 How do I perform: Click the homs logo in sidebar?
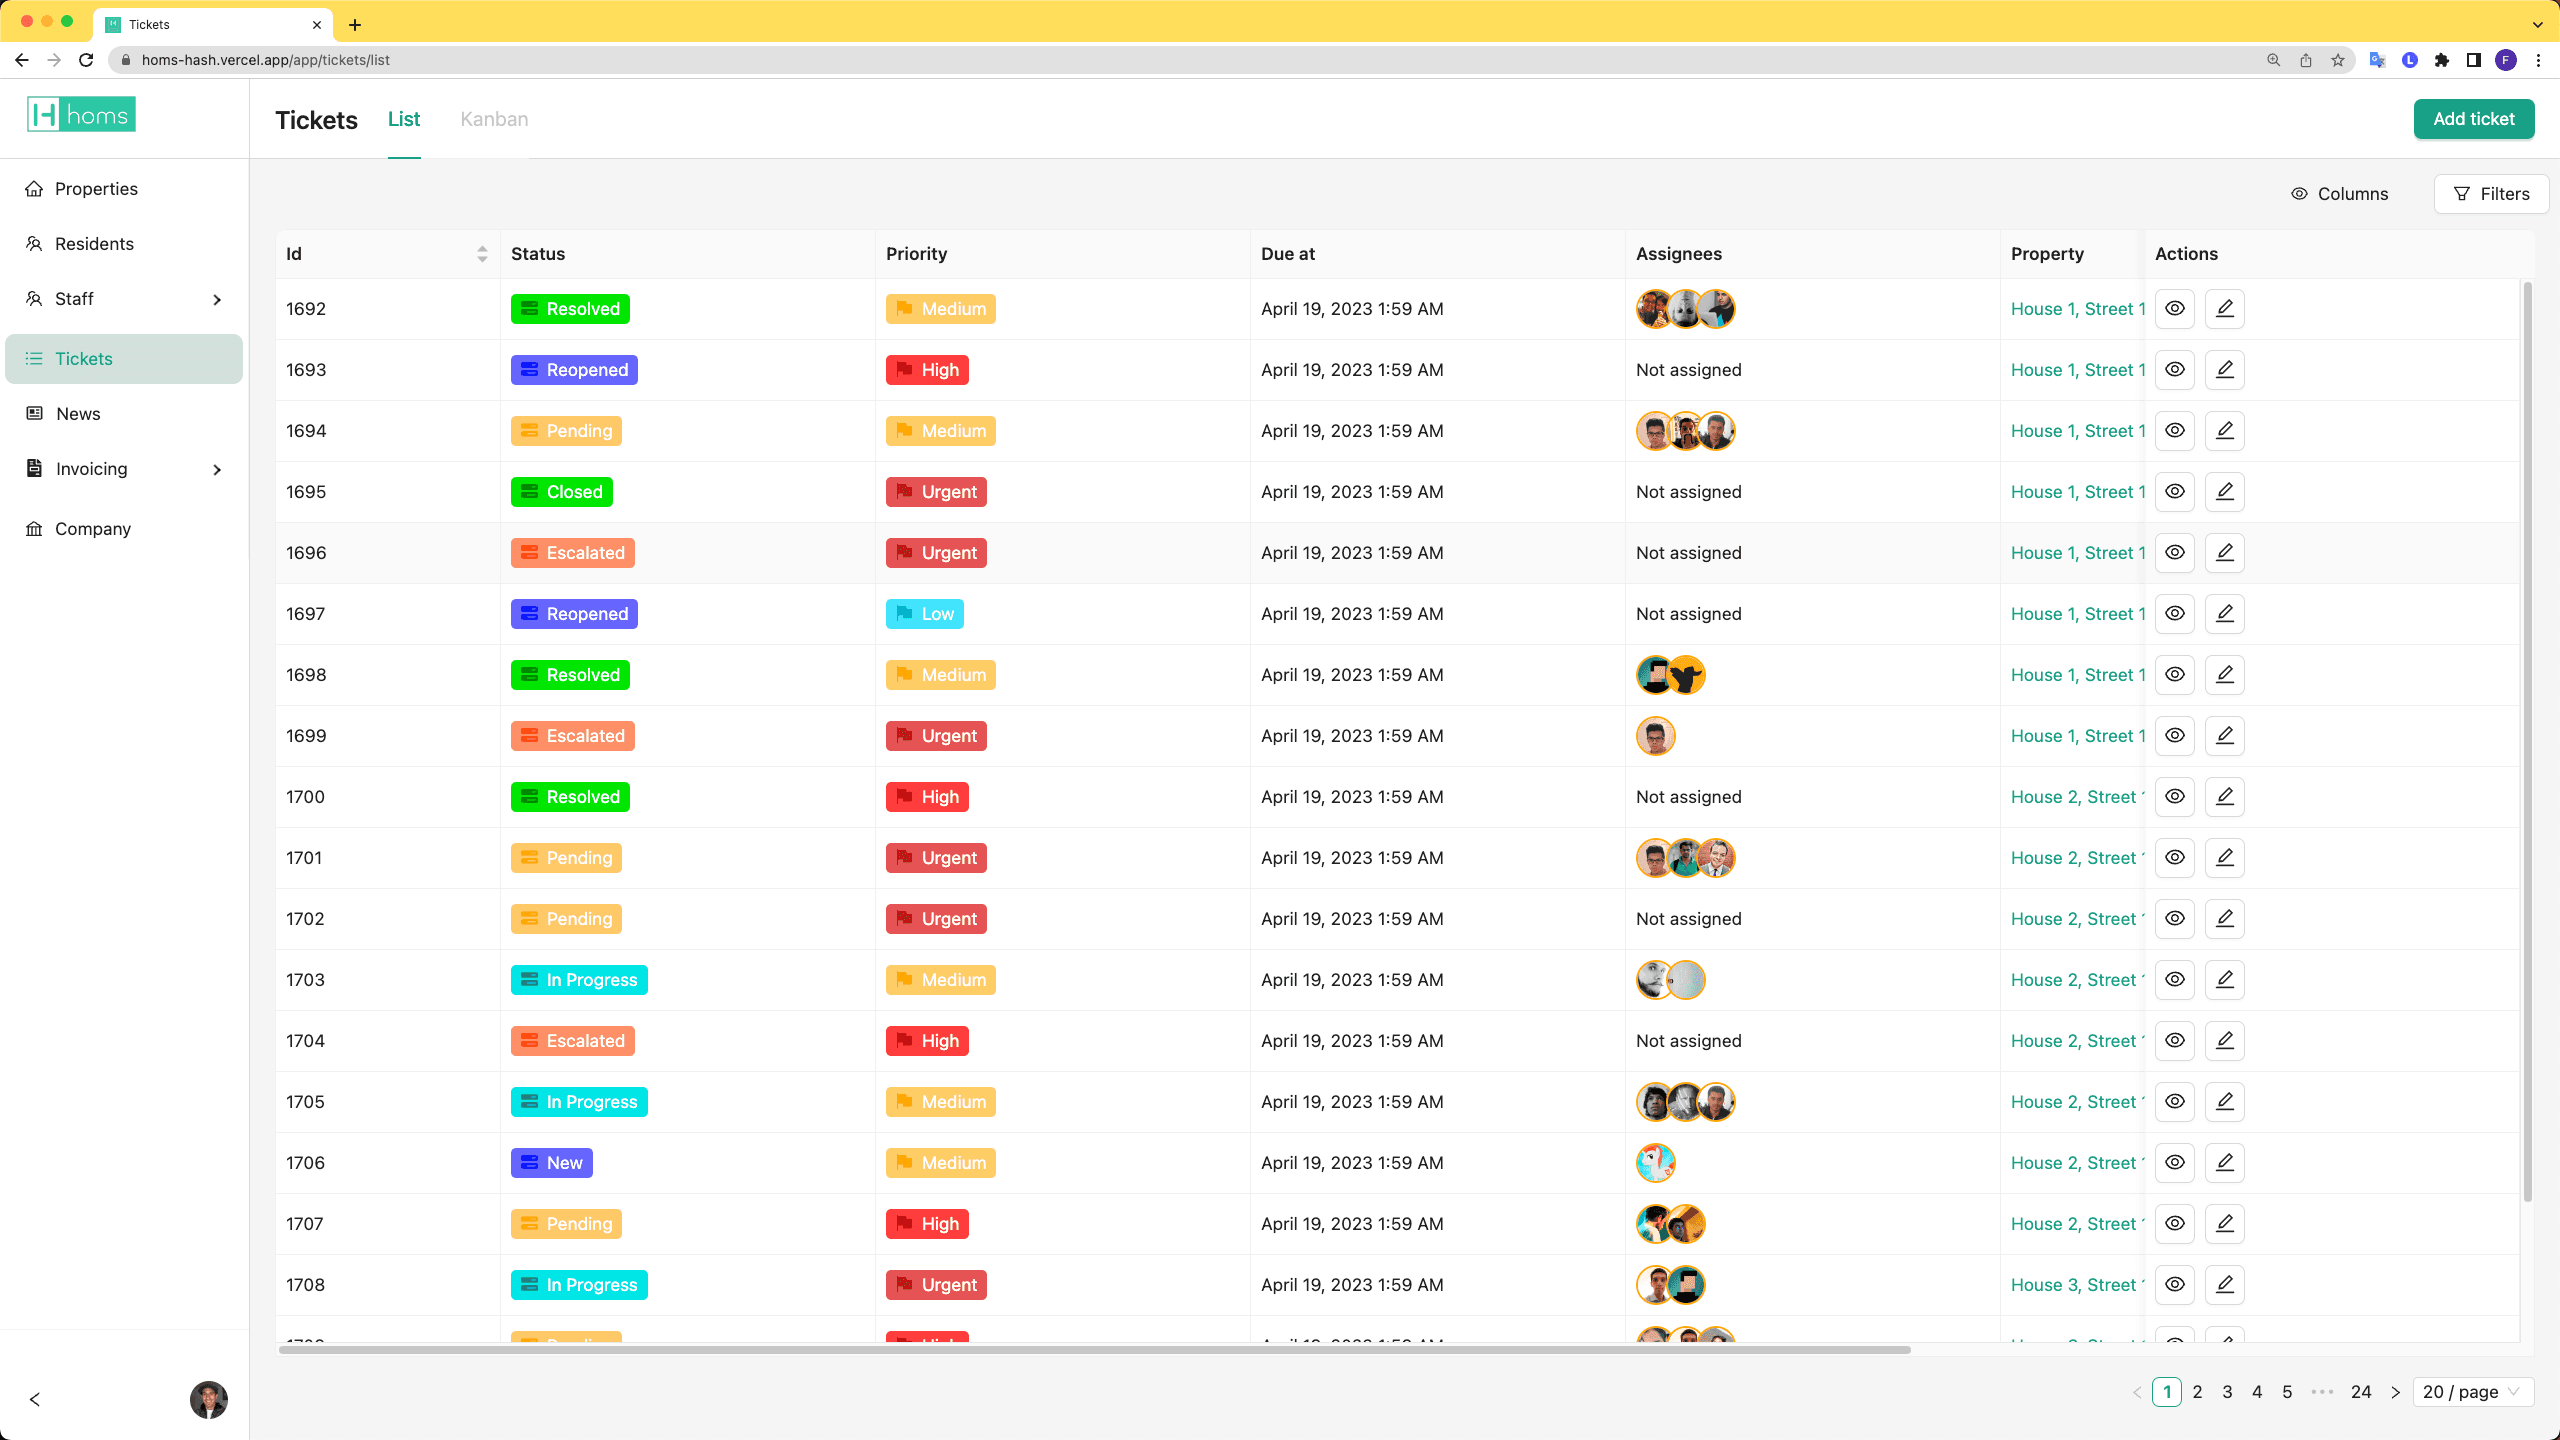[x=81, y=115]
